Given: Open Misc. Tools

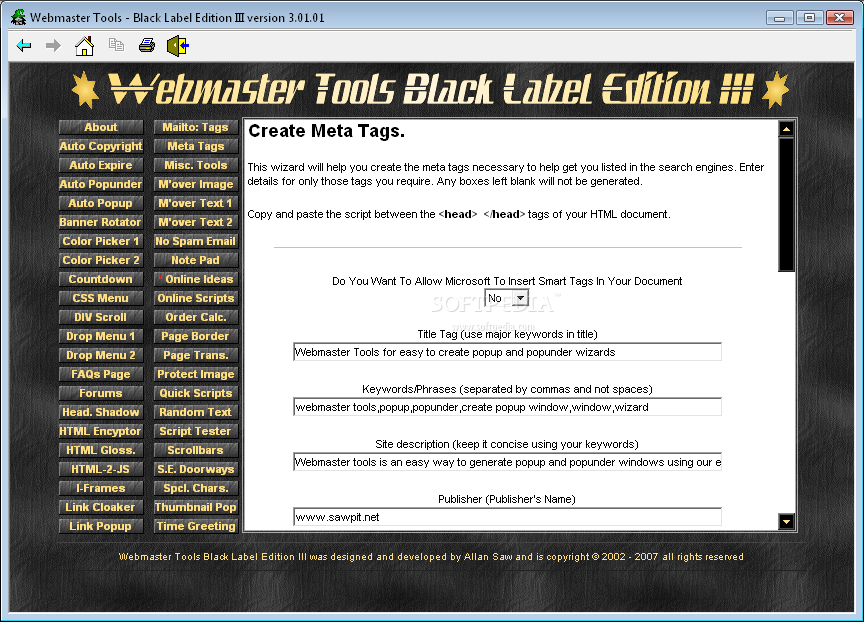Looking at the screenshot, I should 196,165.
